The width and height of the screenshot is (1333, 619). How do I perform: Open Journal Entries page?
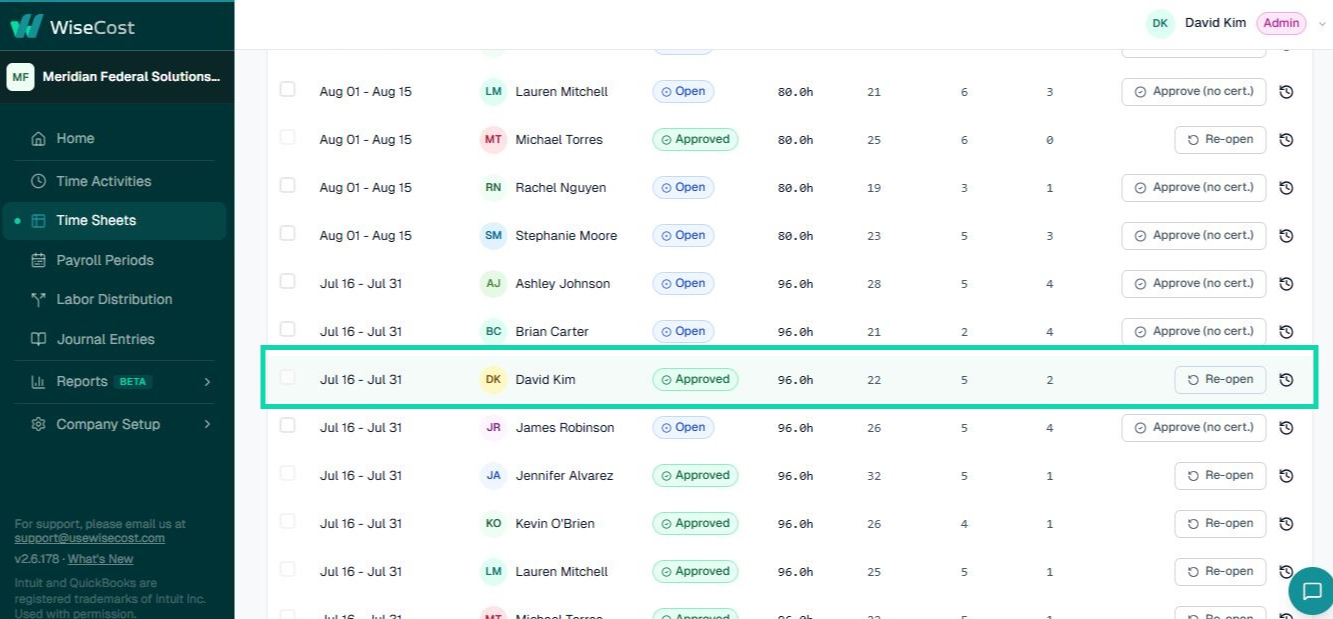tap(115, 339)
